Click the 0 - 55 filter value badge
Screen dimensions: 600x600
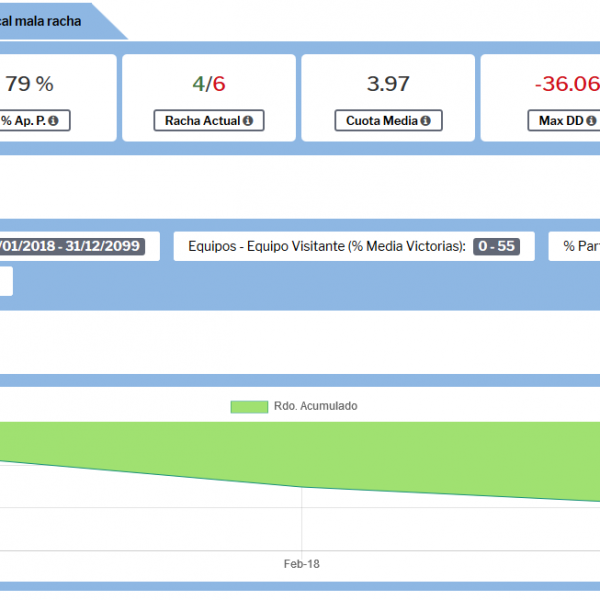tap(497, 246)
